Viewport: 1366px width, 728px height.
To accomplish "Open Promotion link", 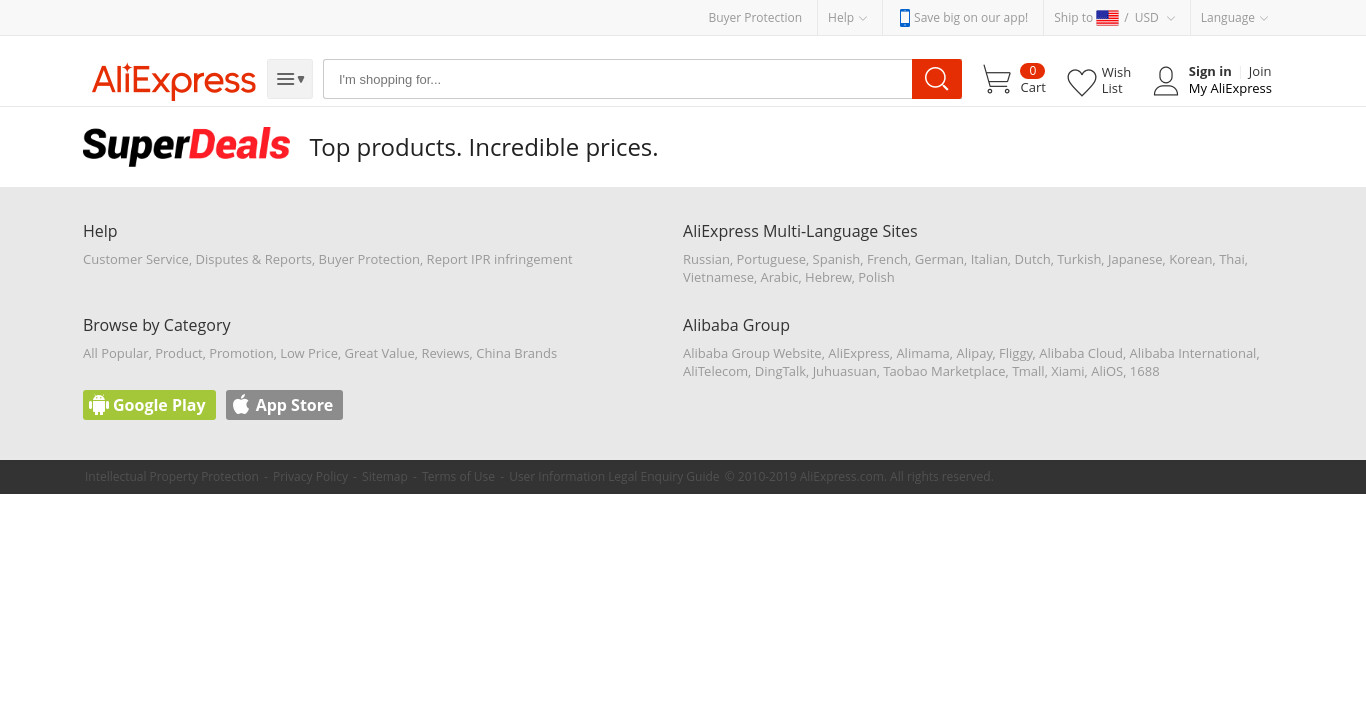I will 241,353.
